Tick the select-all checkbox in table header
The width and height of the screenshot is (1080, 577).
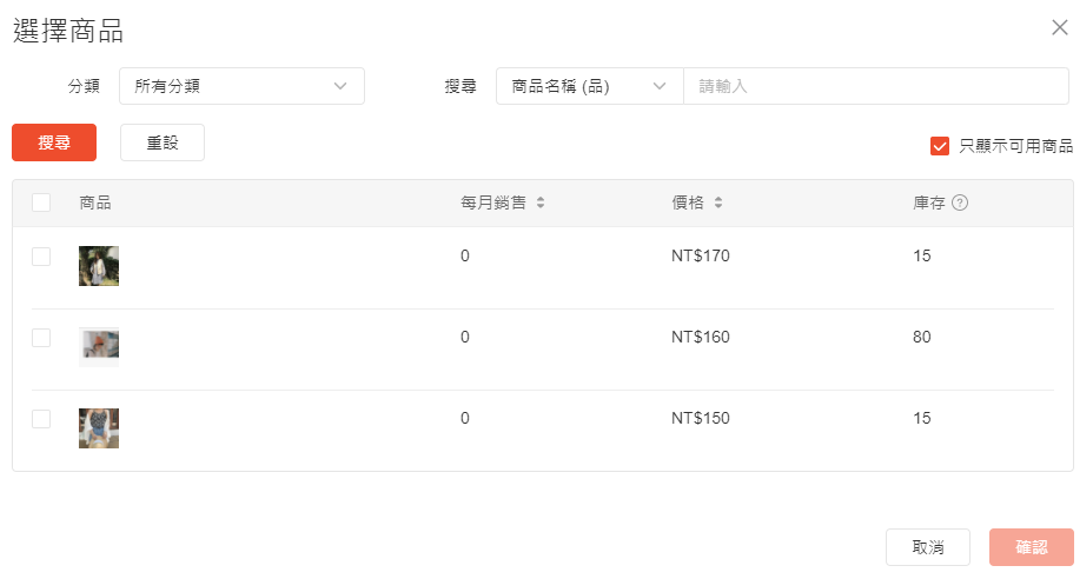[41, 203]
